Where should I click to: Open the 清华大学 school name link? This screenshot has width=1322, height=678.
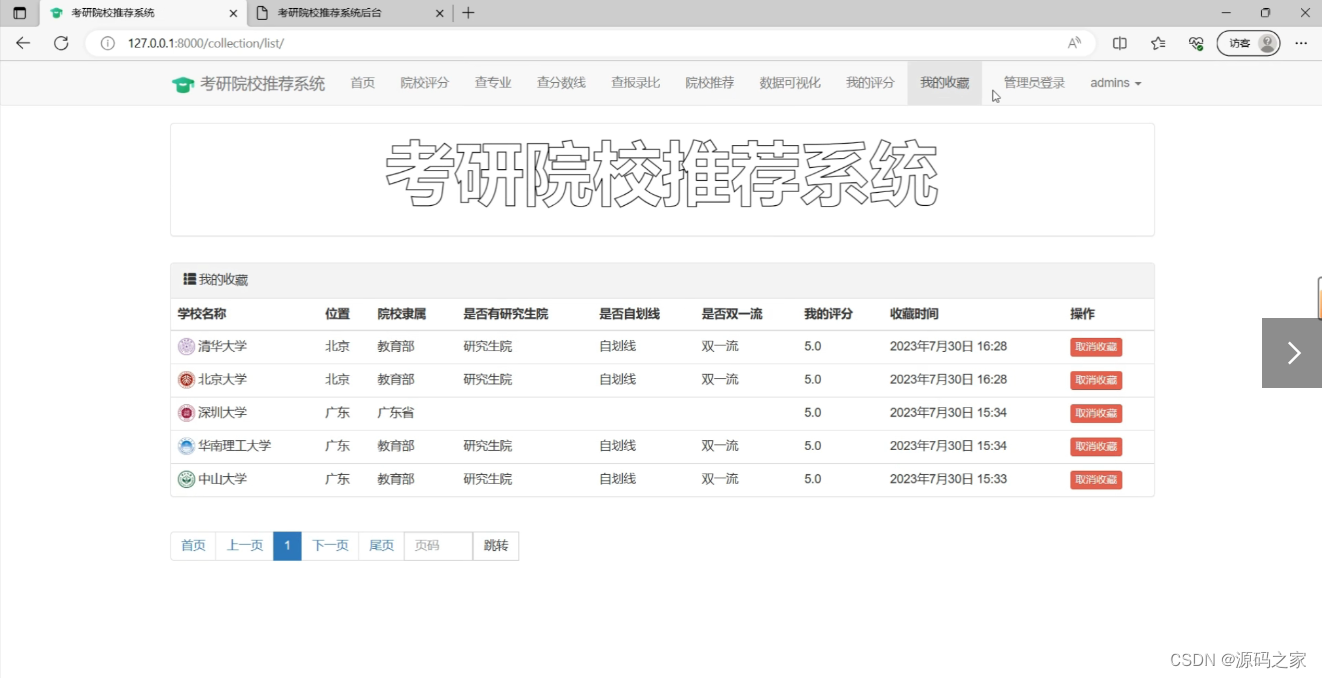222,346
